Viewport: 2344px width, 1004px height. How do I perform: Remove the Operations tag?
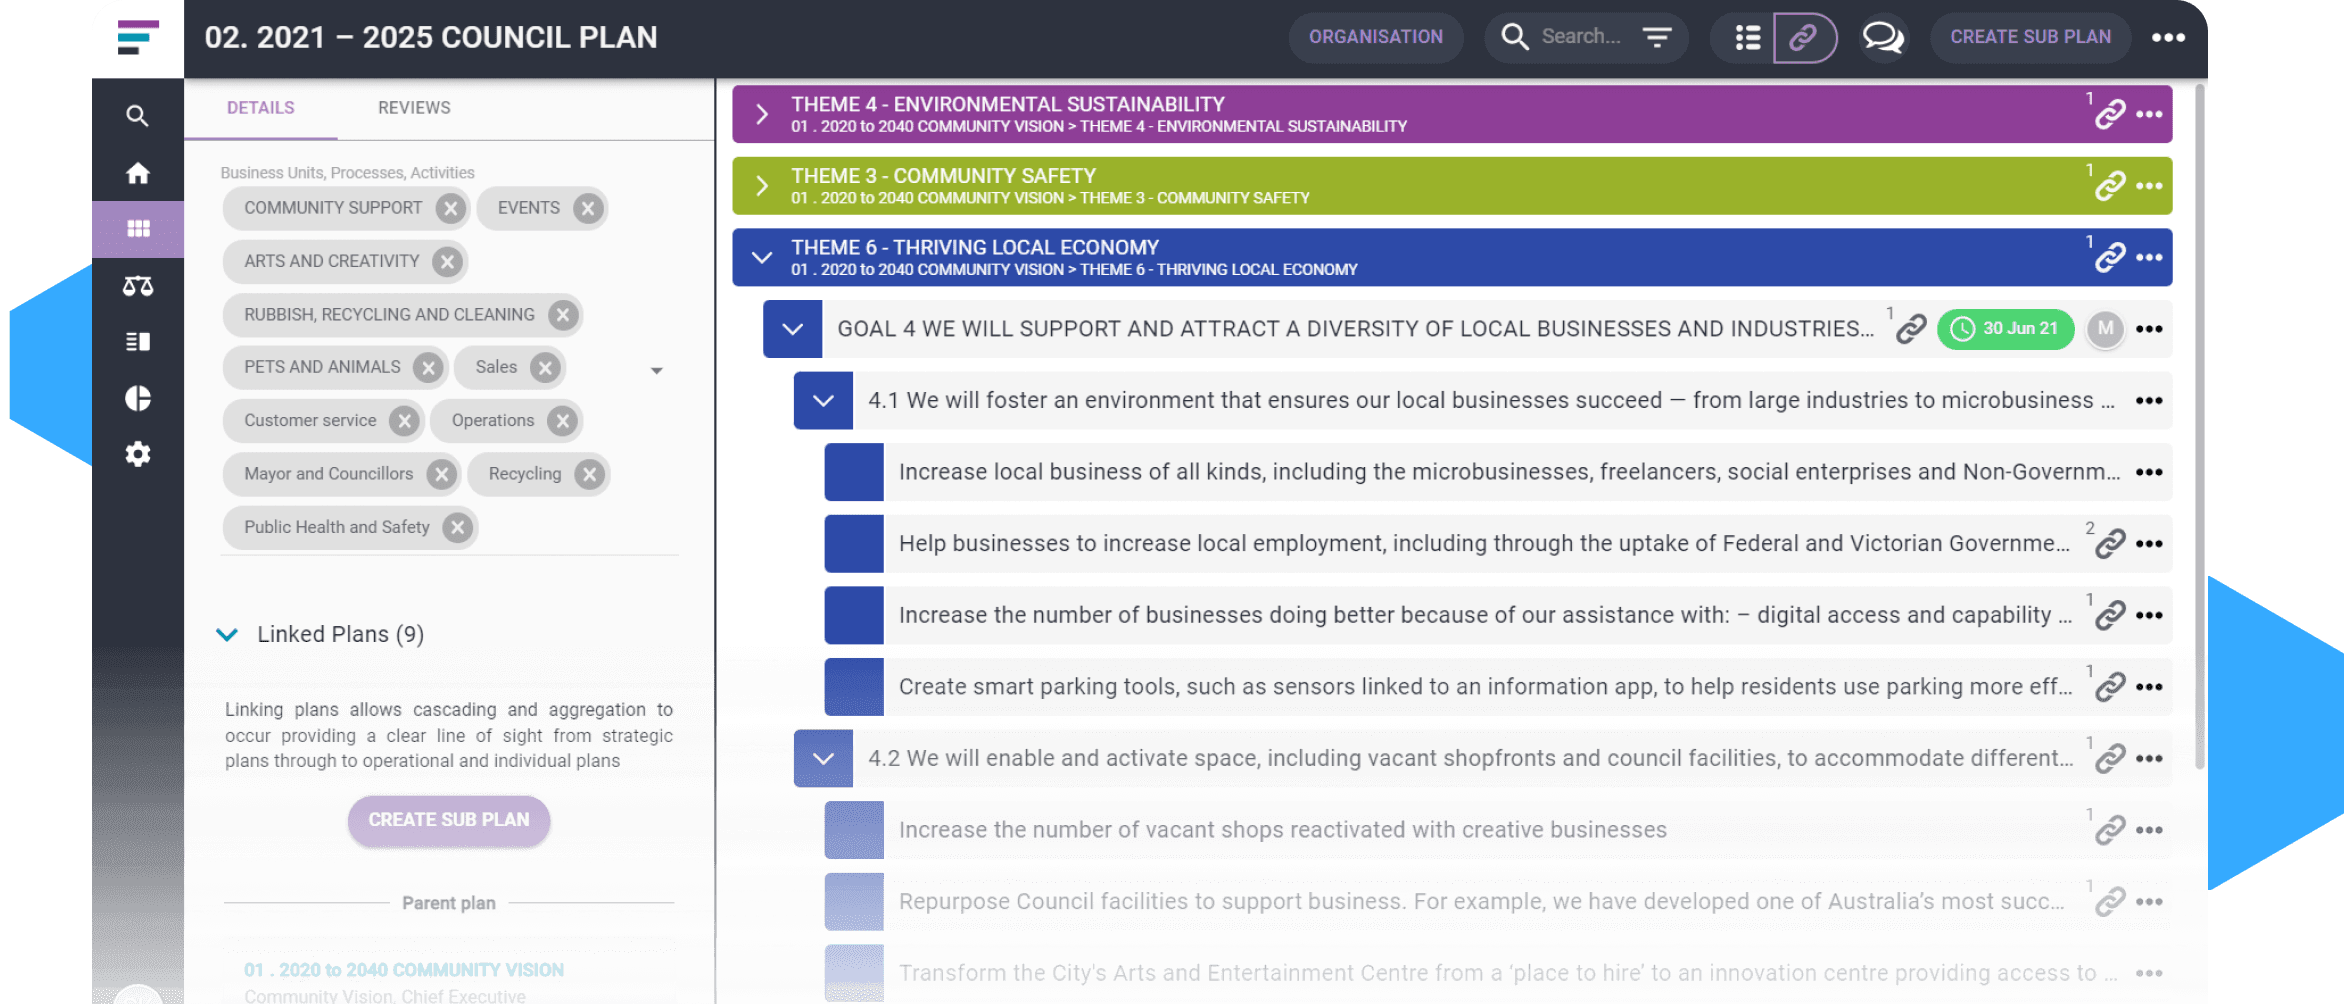tap(563, 421)
